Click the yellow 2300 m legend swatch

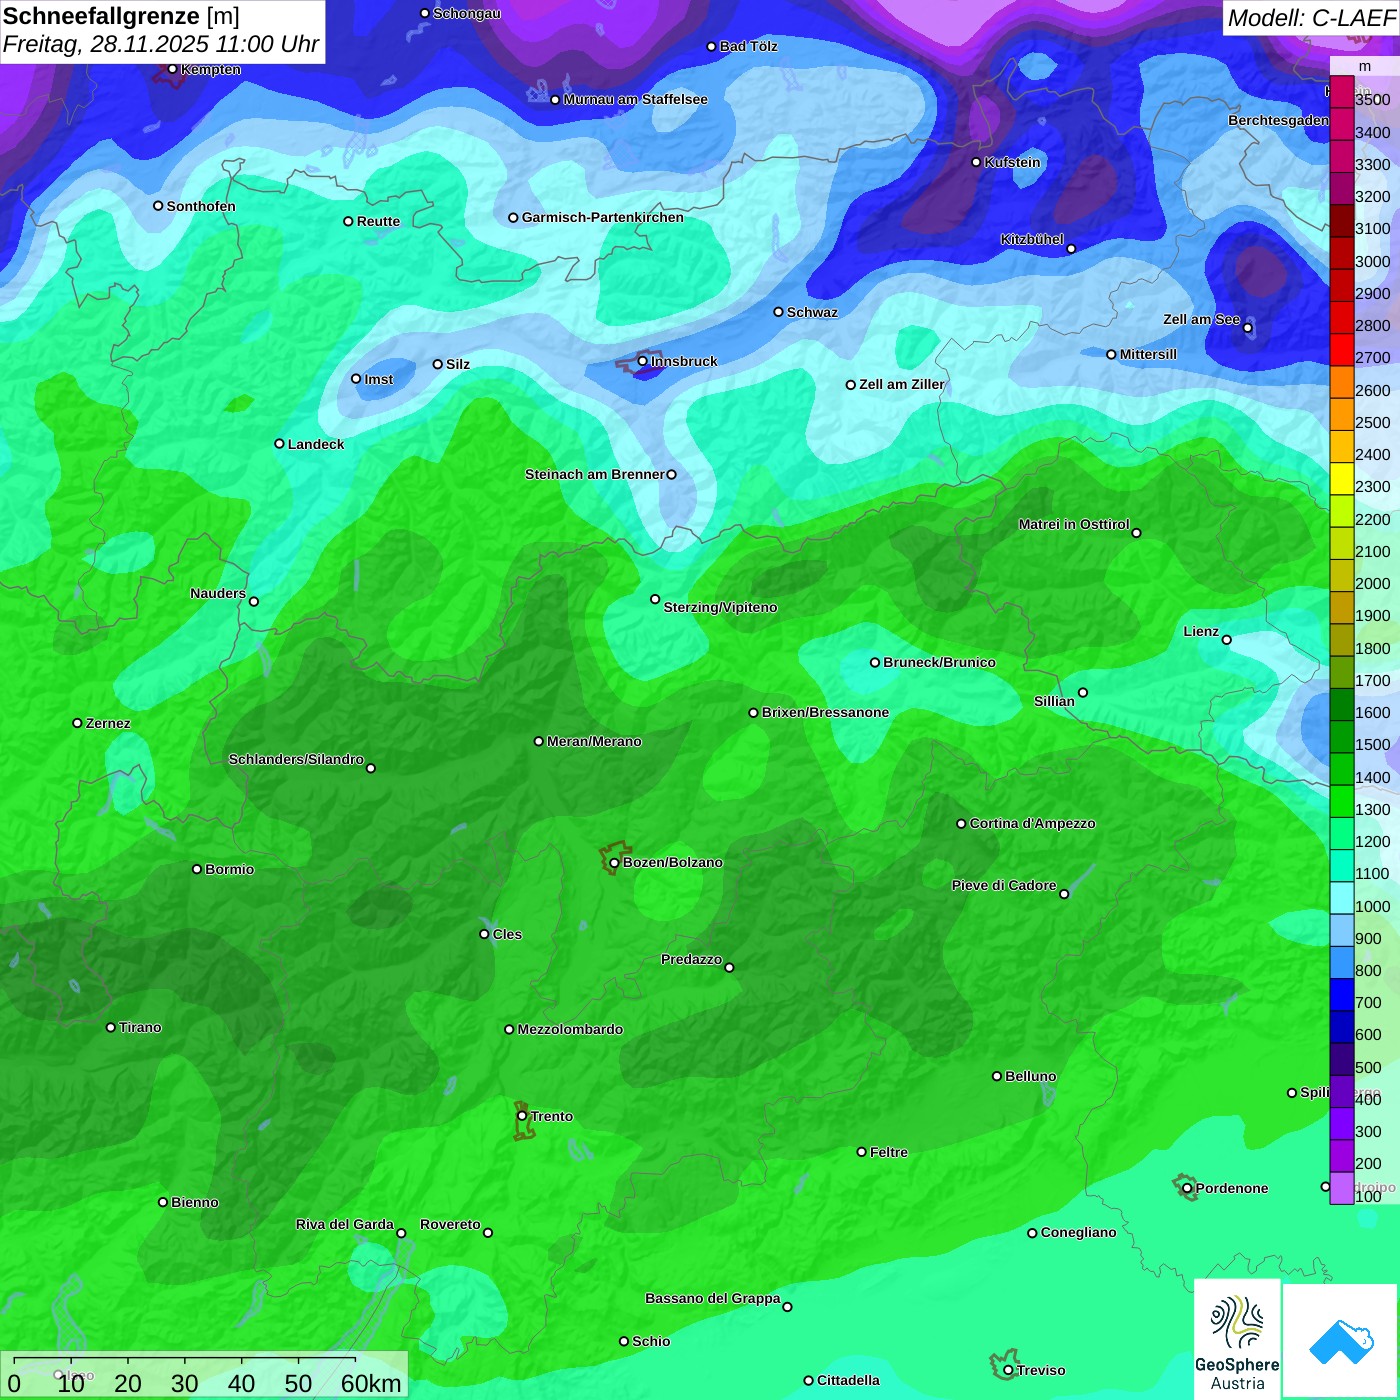[x=1342, y=478]
